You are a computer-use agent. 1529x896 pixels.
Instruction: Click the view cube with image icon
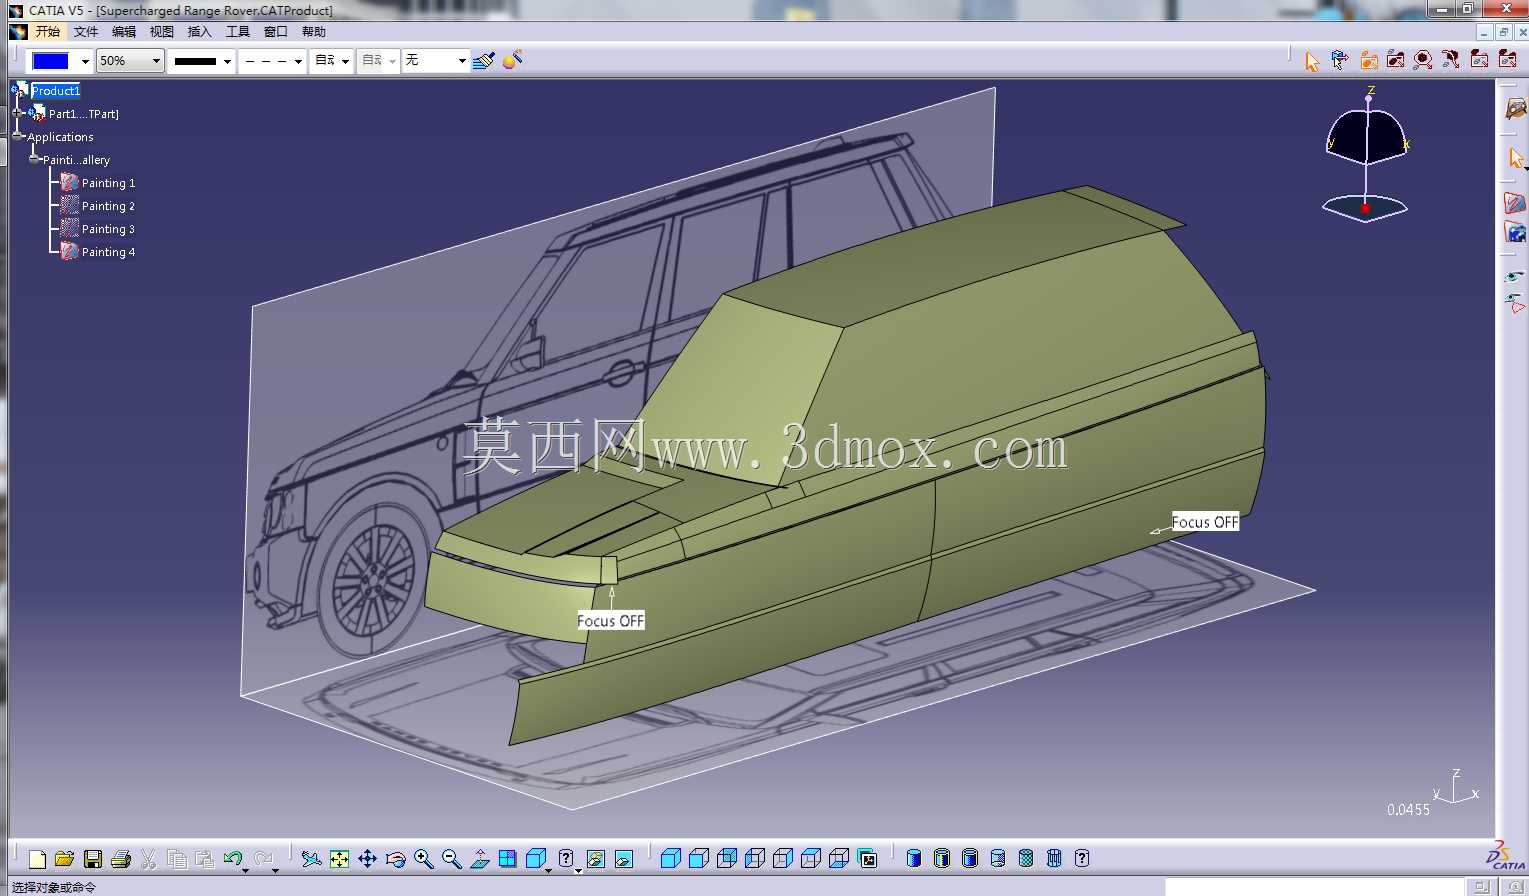(867, 859)
